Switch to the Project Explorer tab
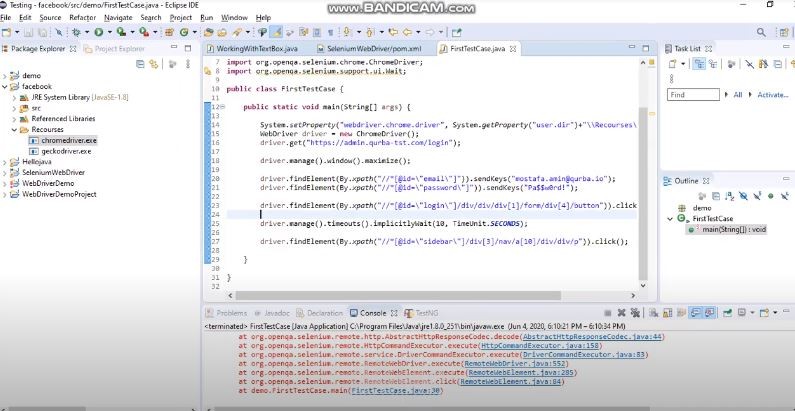 tap(114, 49)
